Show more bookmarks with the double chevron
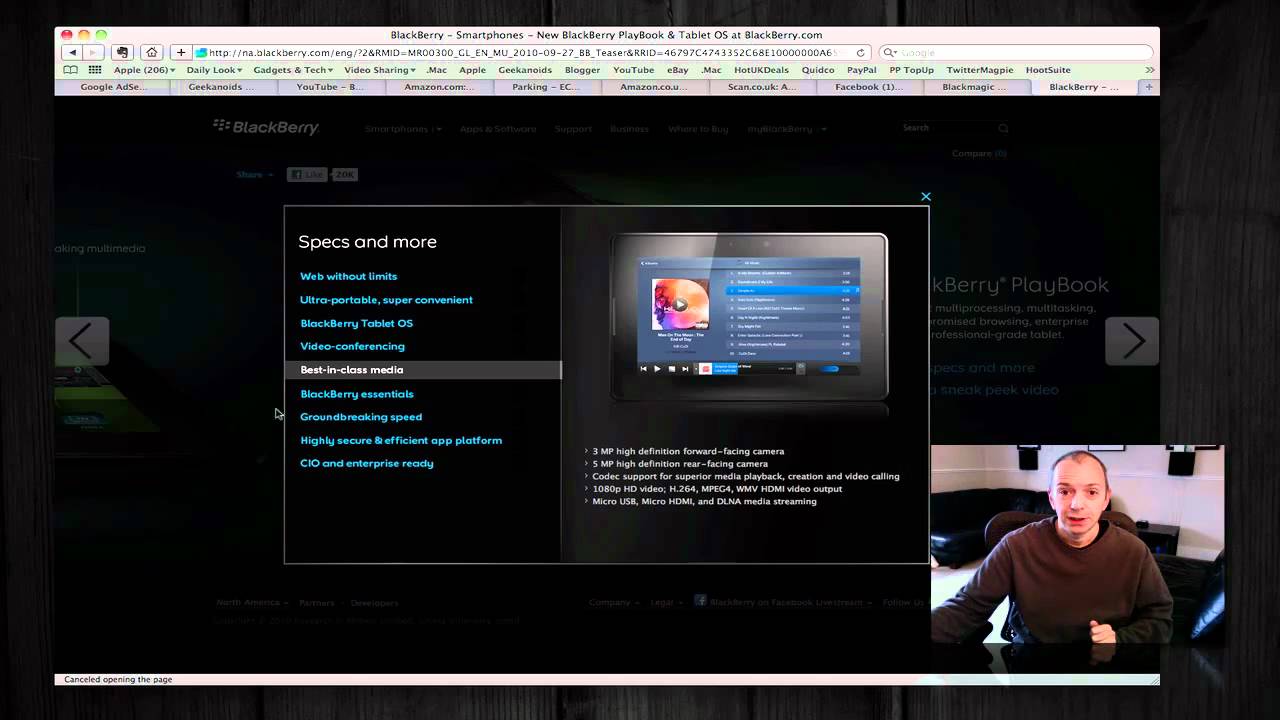 [1150, 70]
